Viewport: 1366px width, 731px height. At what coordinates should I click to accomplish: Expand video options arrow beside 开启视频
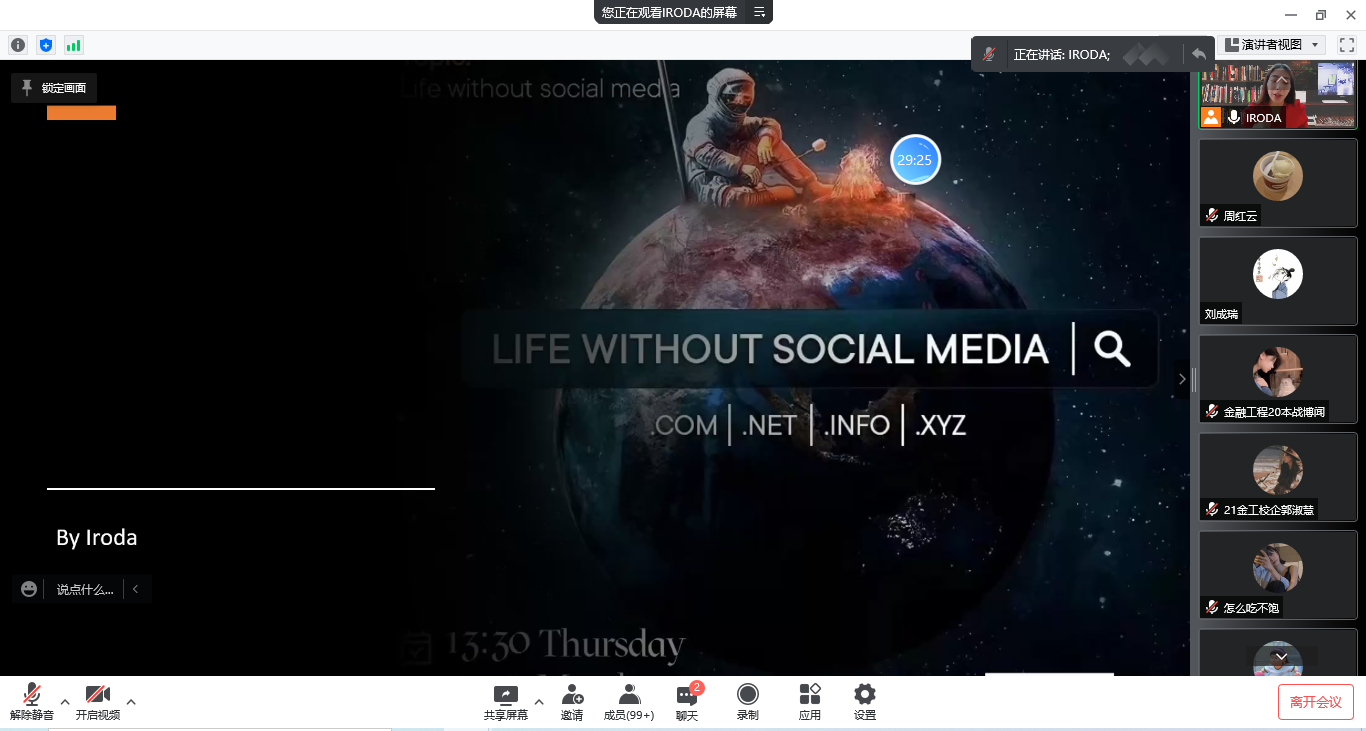(x=131, y=702)
